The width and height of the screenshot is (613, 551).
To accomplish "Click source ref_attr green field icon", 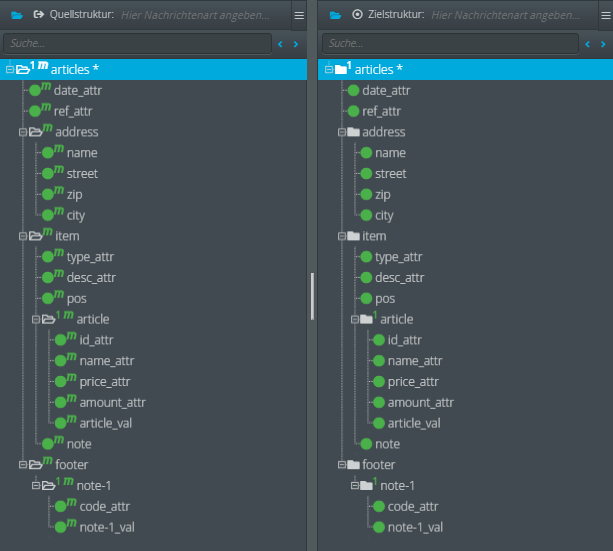I will tap(35, 111).
